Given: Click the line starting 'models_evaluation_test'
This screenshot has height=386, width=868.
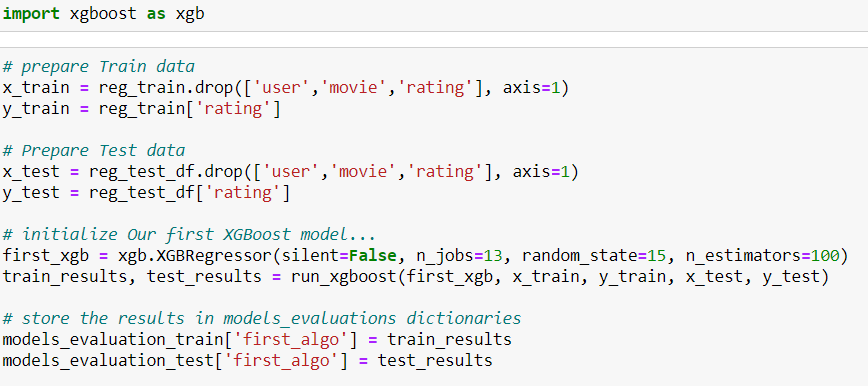Looking at the screenshot, I should click(247, 361).
